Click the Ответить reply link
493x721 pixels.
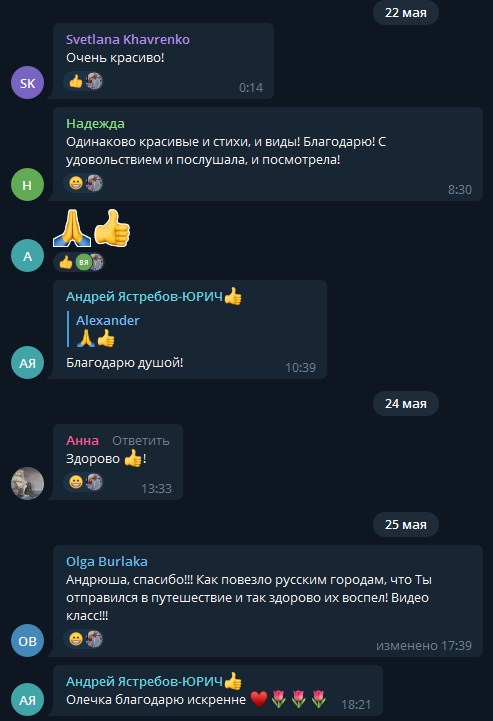(141, 441)
